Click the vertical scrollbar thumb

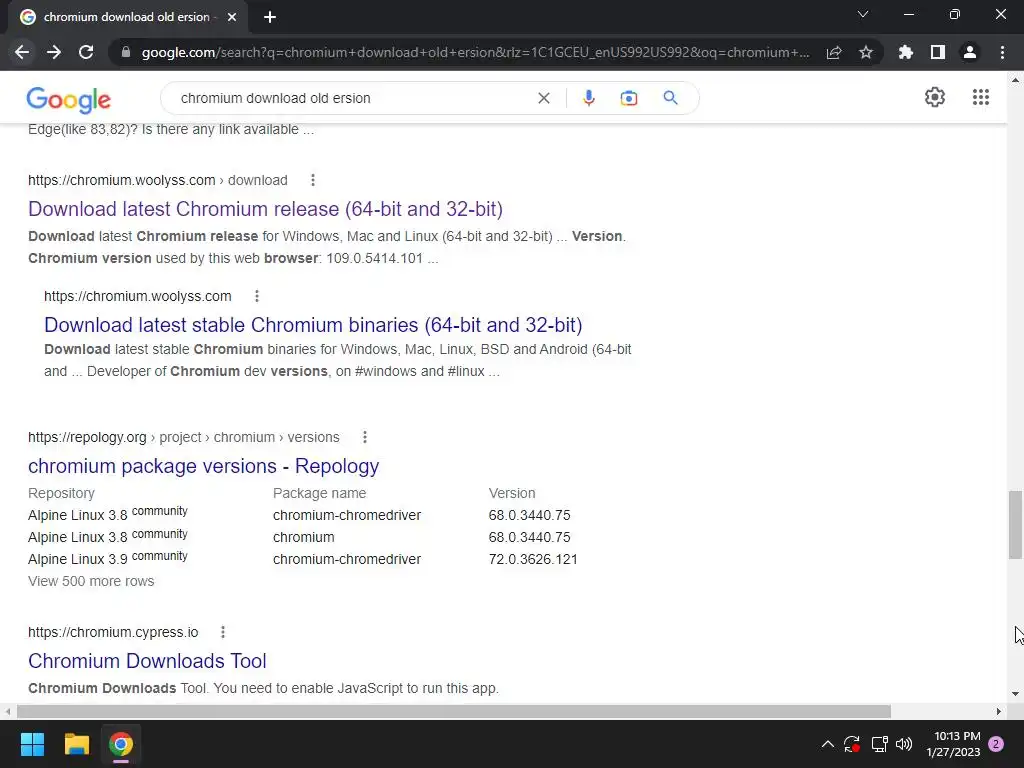click(1015, 524)
